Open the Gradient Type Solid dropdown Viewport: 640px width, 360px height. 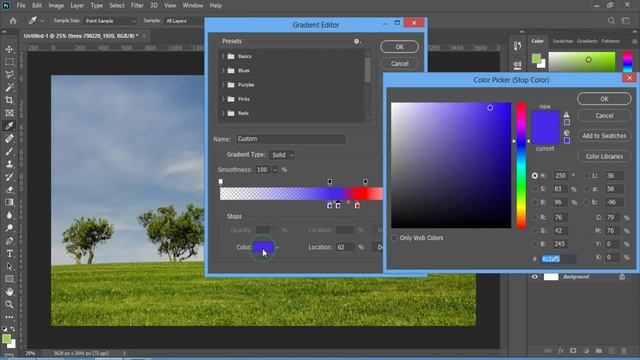(282, 155)
